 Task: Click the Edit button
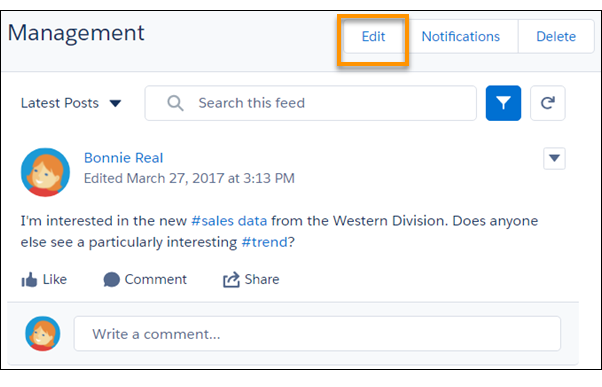(373, 37)
